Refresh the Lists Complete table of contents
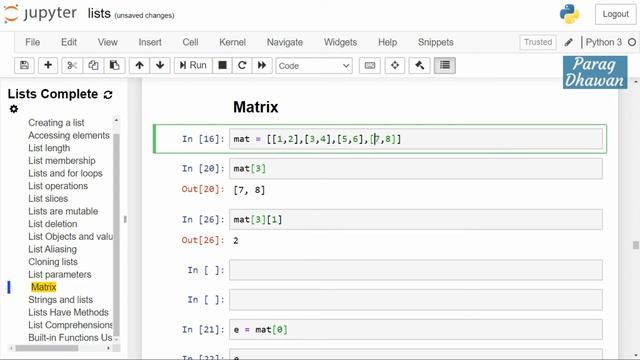Image resolution: width=640 pixels, height=360 pixels. pos(108,95)
